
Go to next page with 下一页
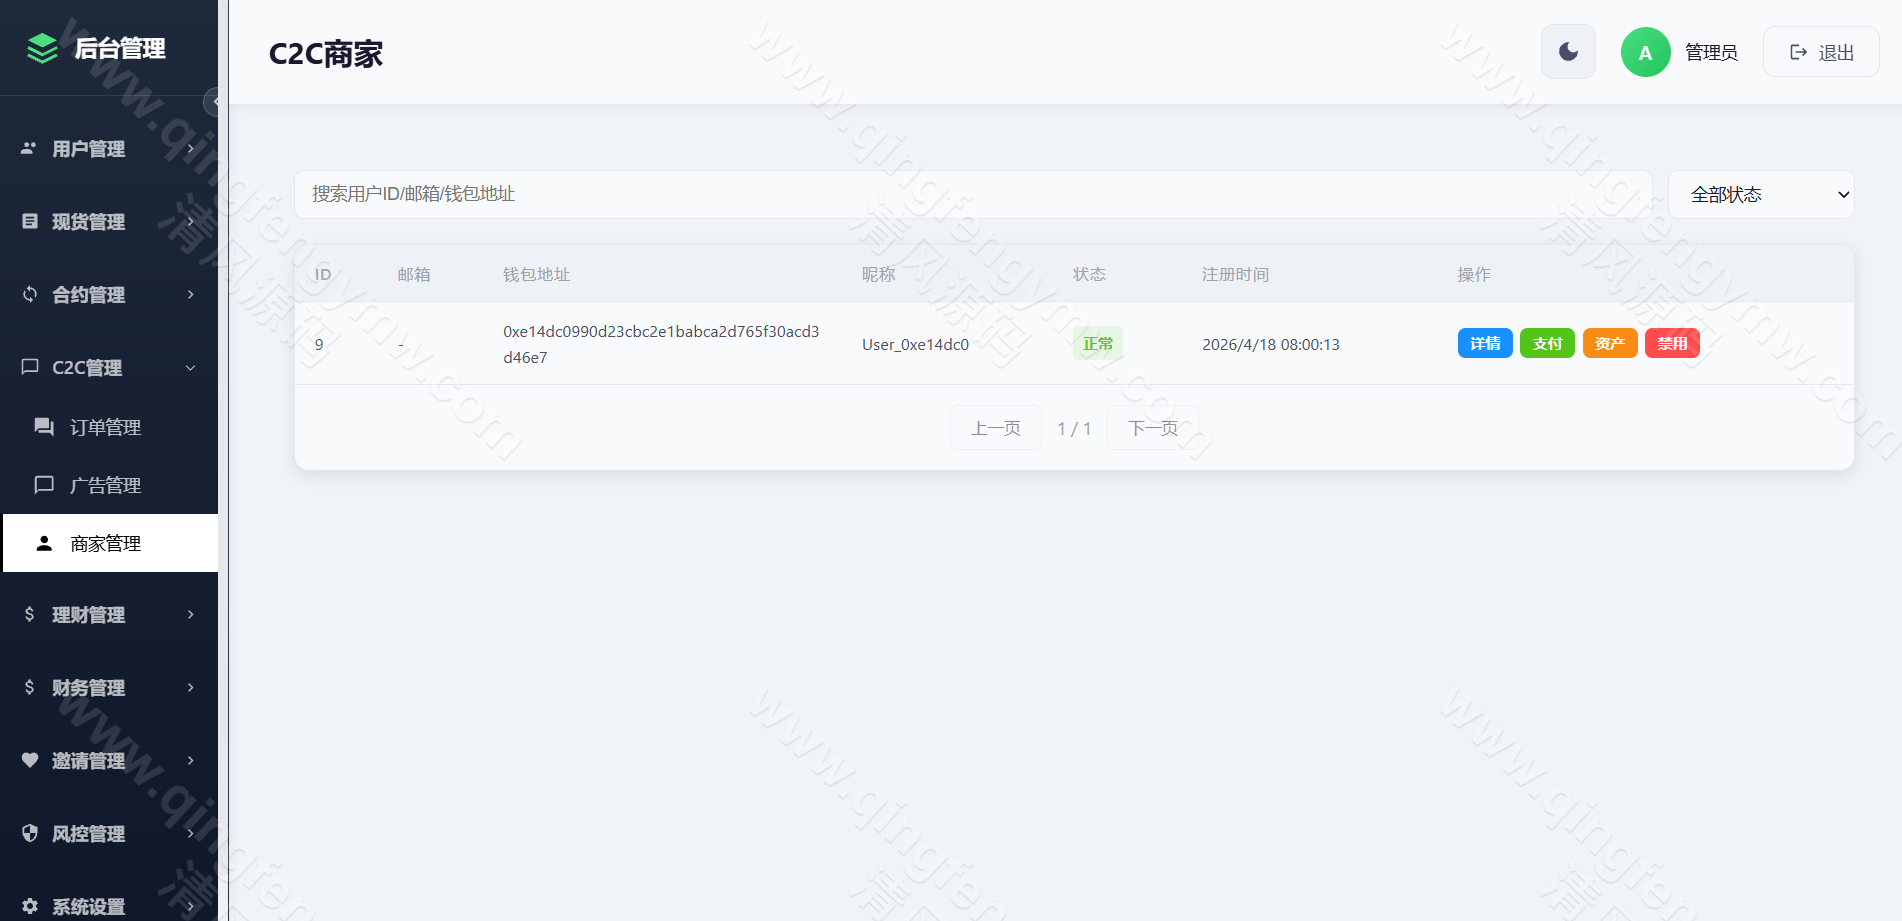pyautogui.click(x=1153, y=428)
